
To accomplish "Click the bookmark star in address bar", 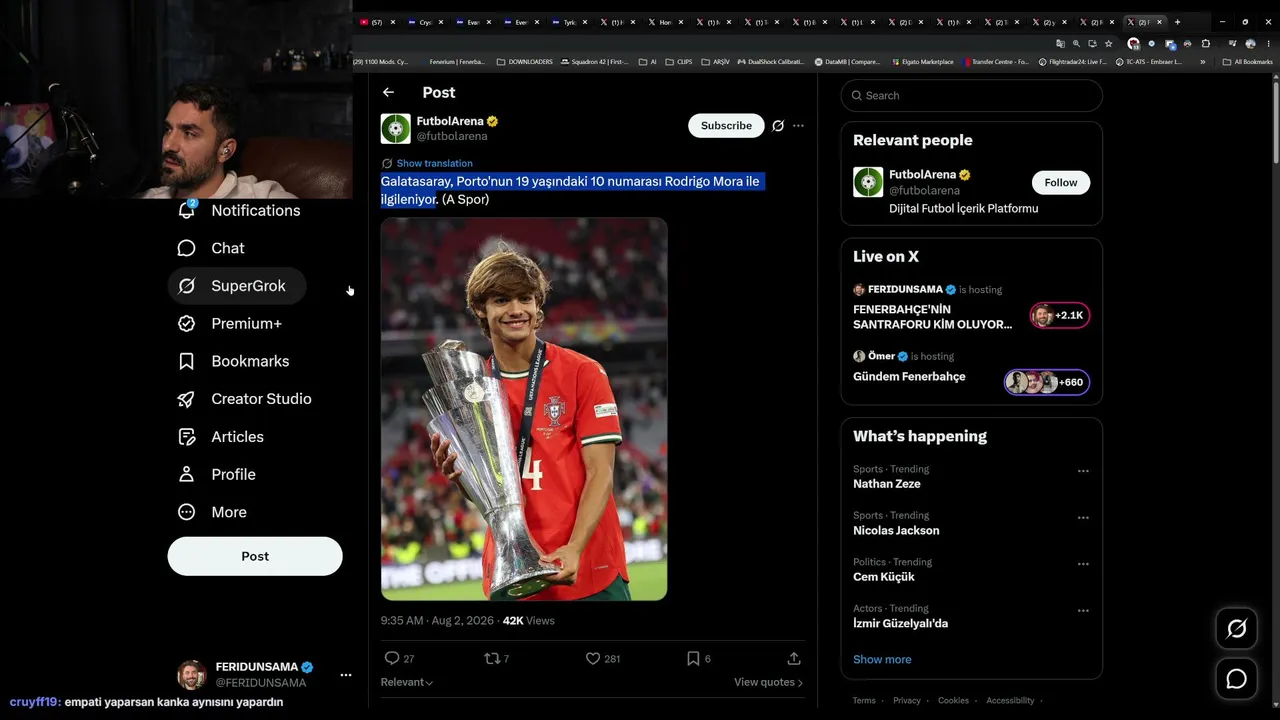I will point(1108,44).
